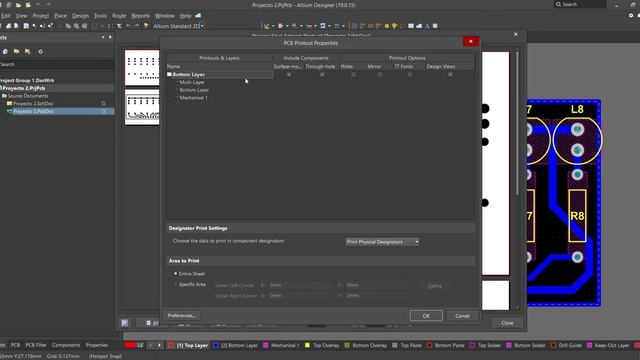Screen dimensions: 640x360
Task: Open the PCB panel tab
Action: tap(15, 345)
